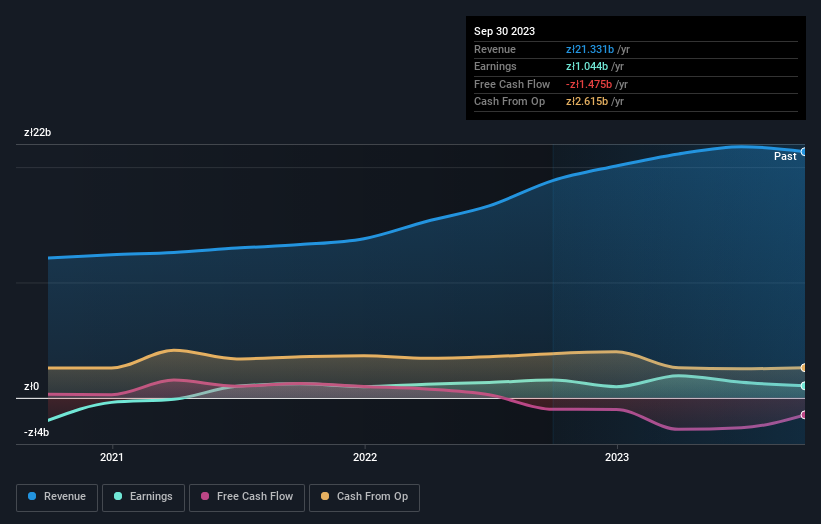Select the Free Cash Flow endpoint marker

click(804, 415)
